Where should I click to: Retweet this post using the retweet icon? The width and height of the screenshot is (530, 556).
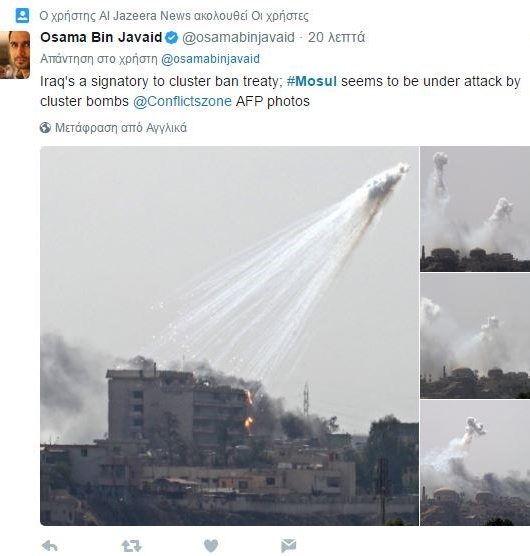131,545
